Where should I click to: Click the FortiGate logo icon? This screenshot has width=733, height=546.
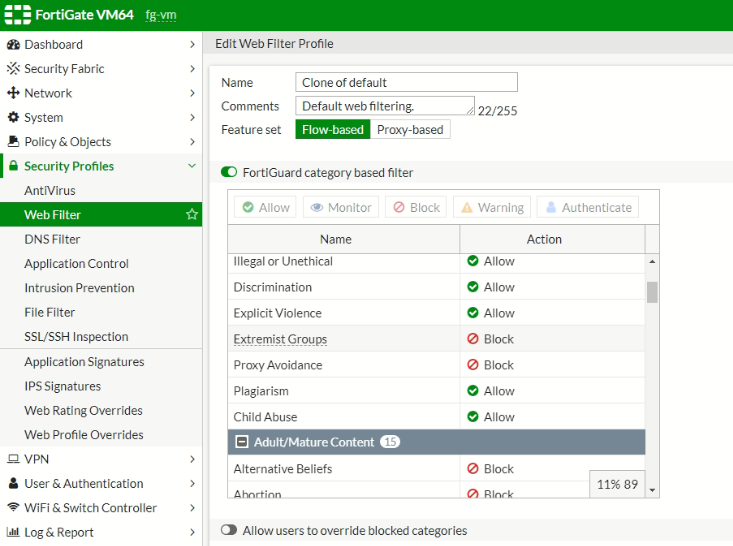click(x=17, y=15)
